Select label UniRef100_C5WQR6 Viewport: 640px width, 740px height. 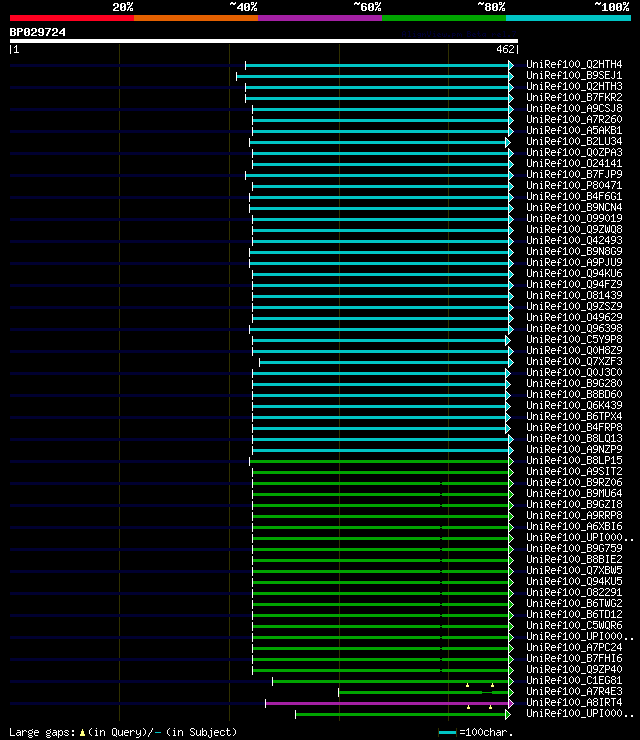click(x=574, y=625)
